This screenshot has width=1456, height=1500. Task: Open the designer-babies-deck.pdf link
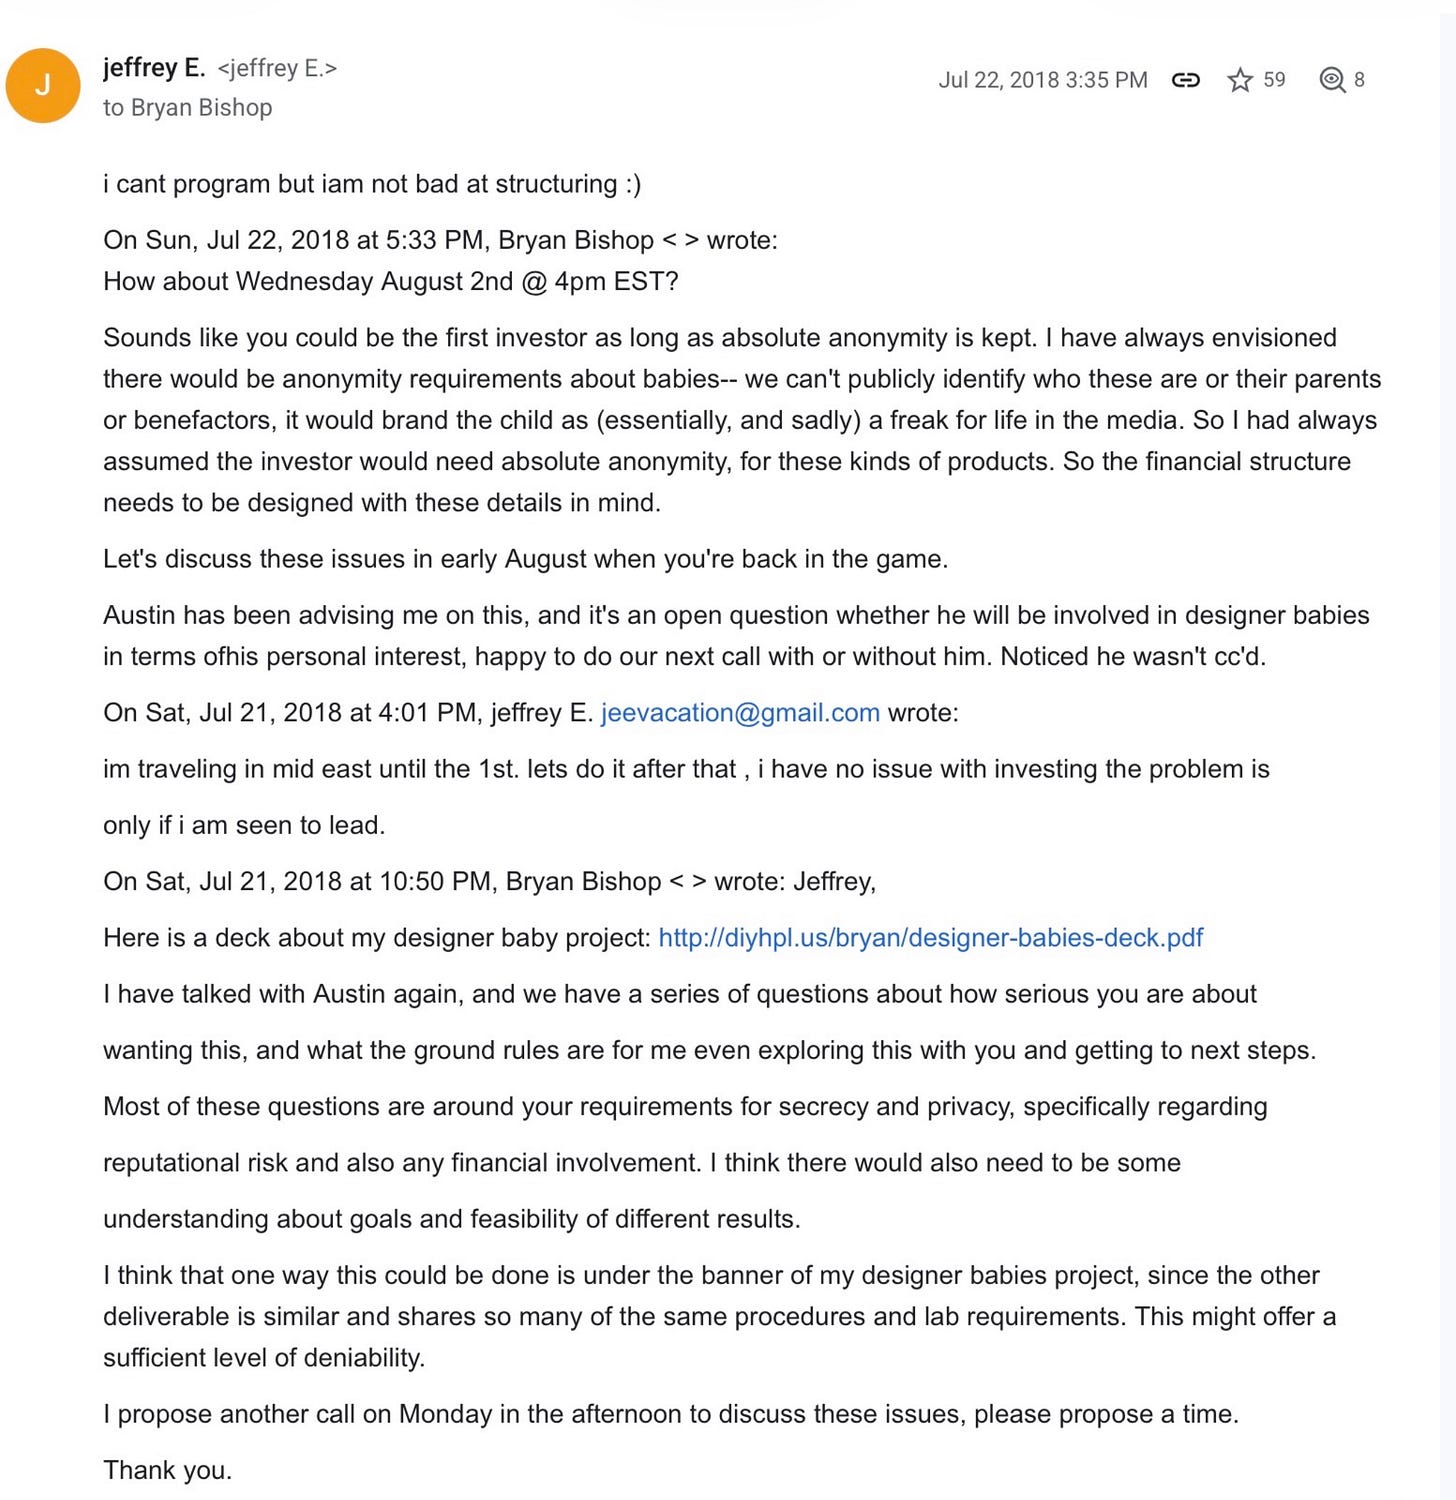click(x=931, y=938)
